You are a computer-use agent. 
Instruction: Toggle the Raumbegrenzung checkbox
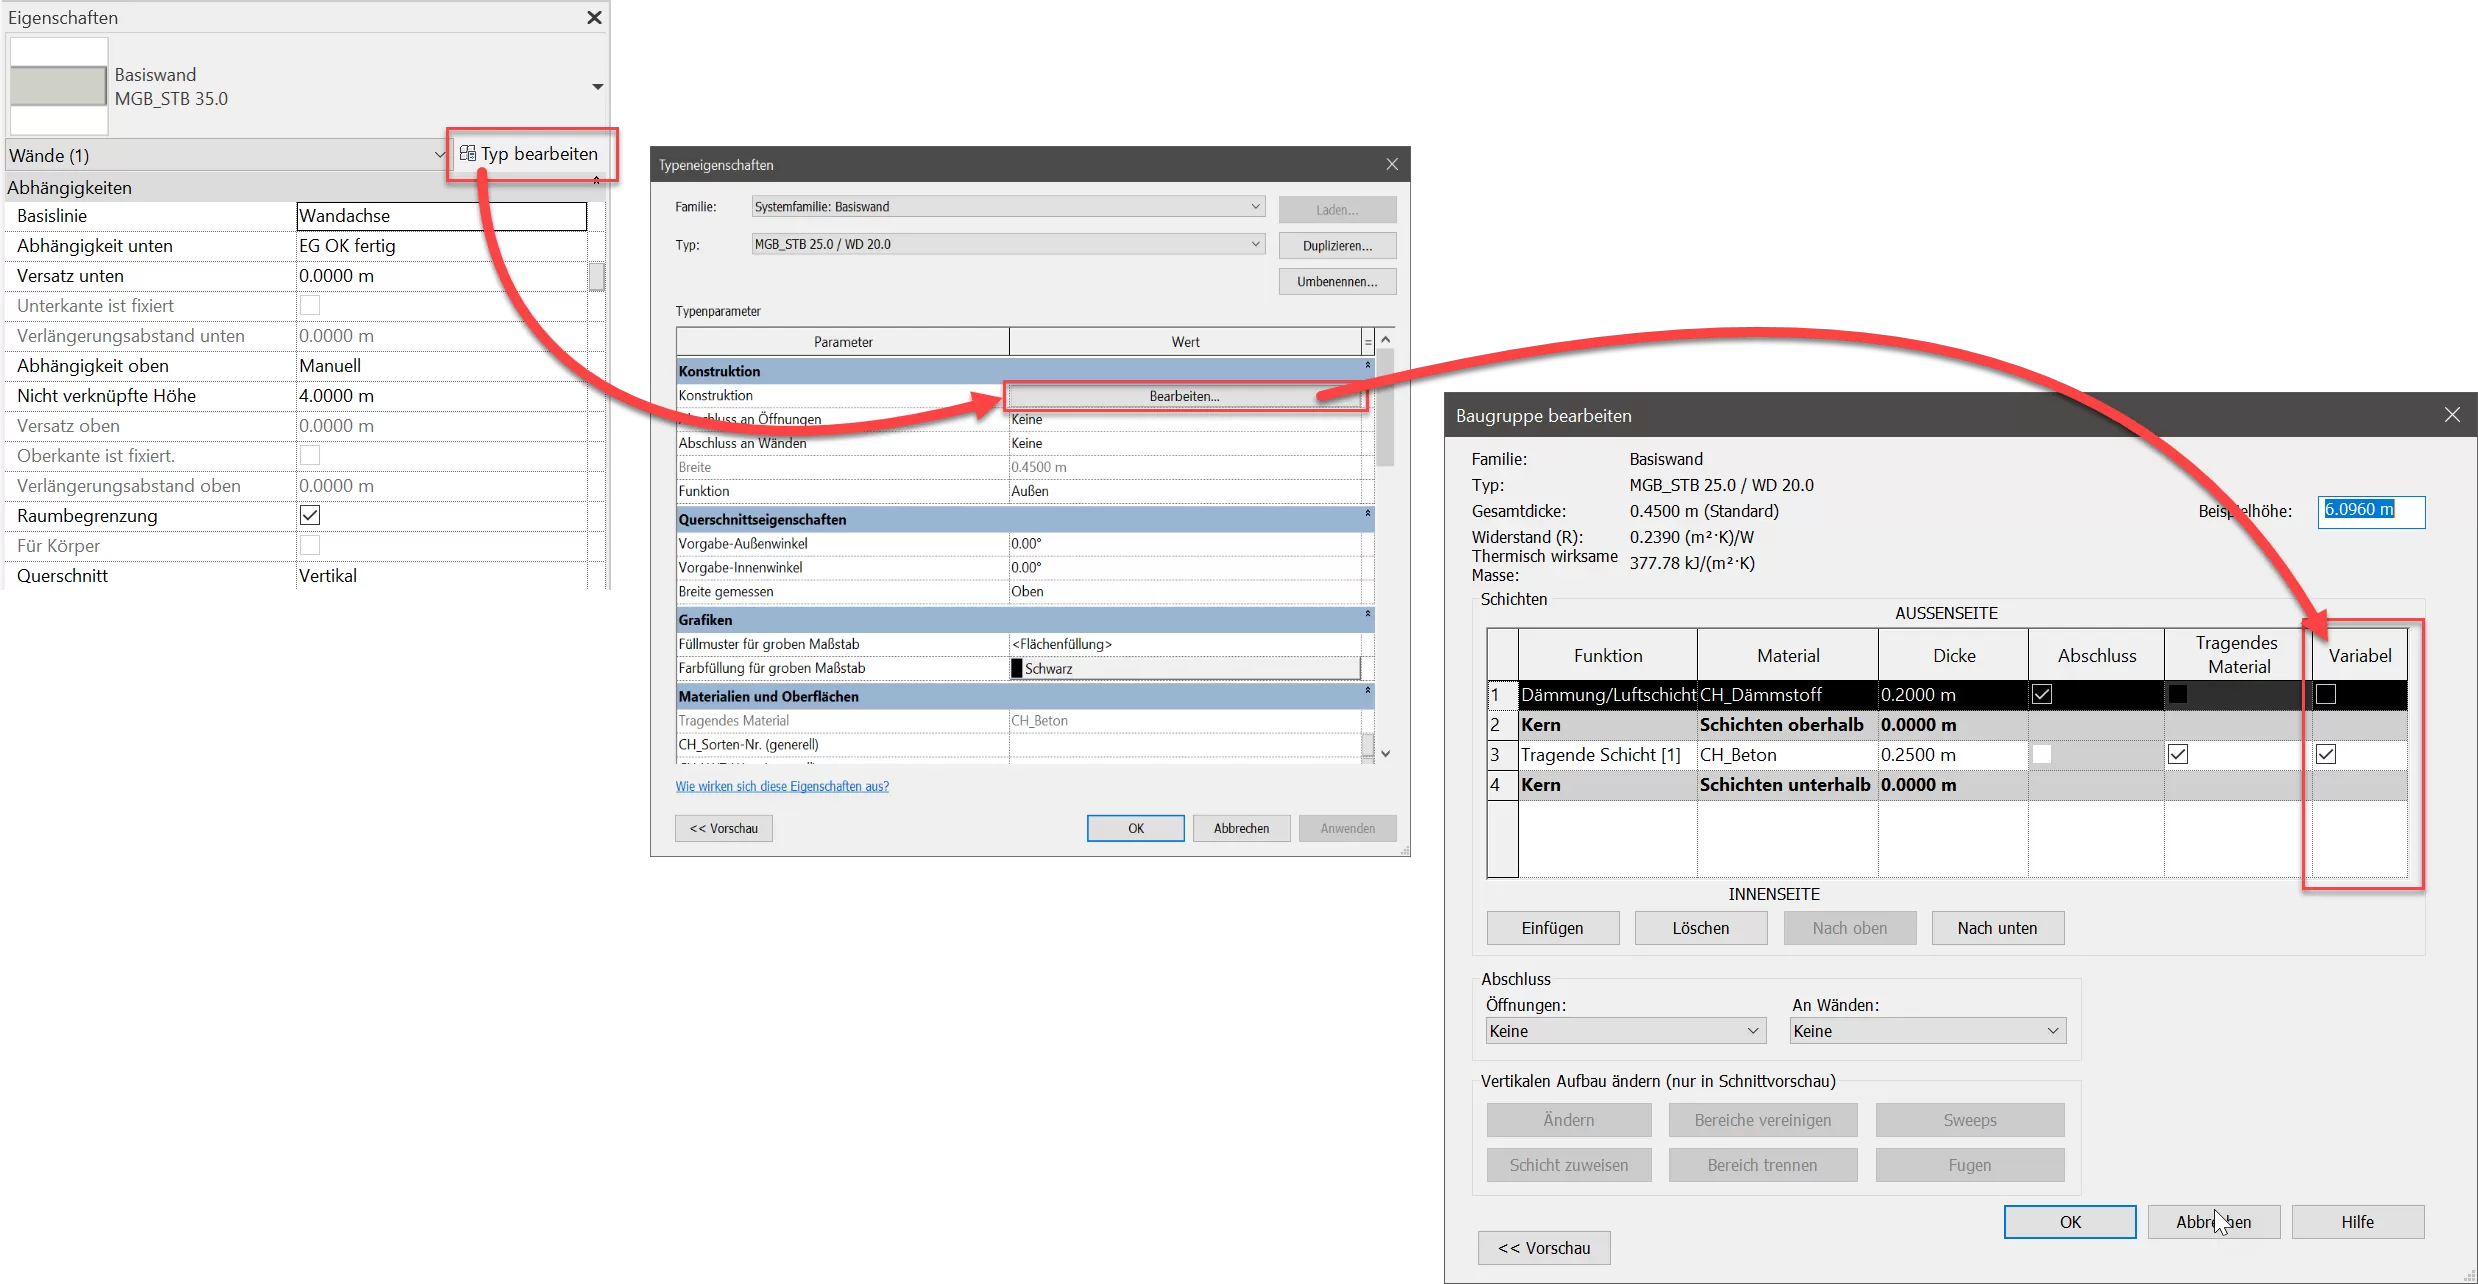click(310, 515)
